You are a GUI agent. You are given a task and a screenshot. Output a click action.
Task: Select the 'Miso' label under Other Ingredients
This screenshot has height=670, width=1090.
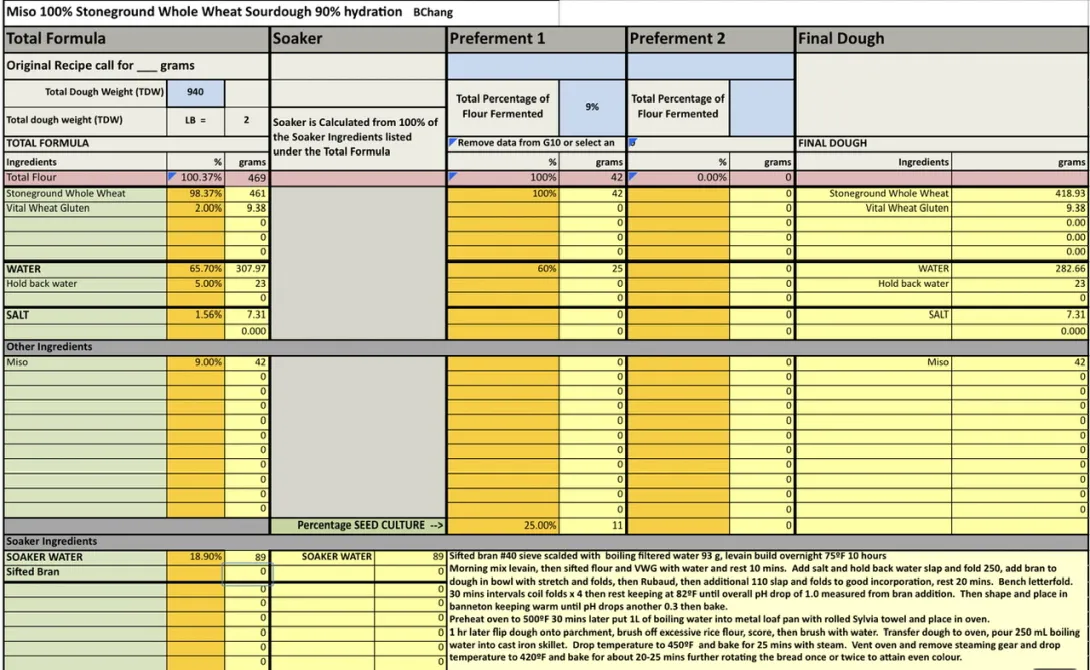(x=86, y=362)
